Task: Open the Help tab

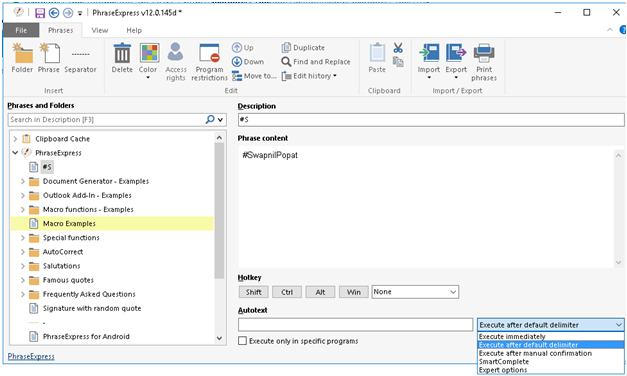Action: (134, 30)
